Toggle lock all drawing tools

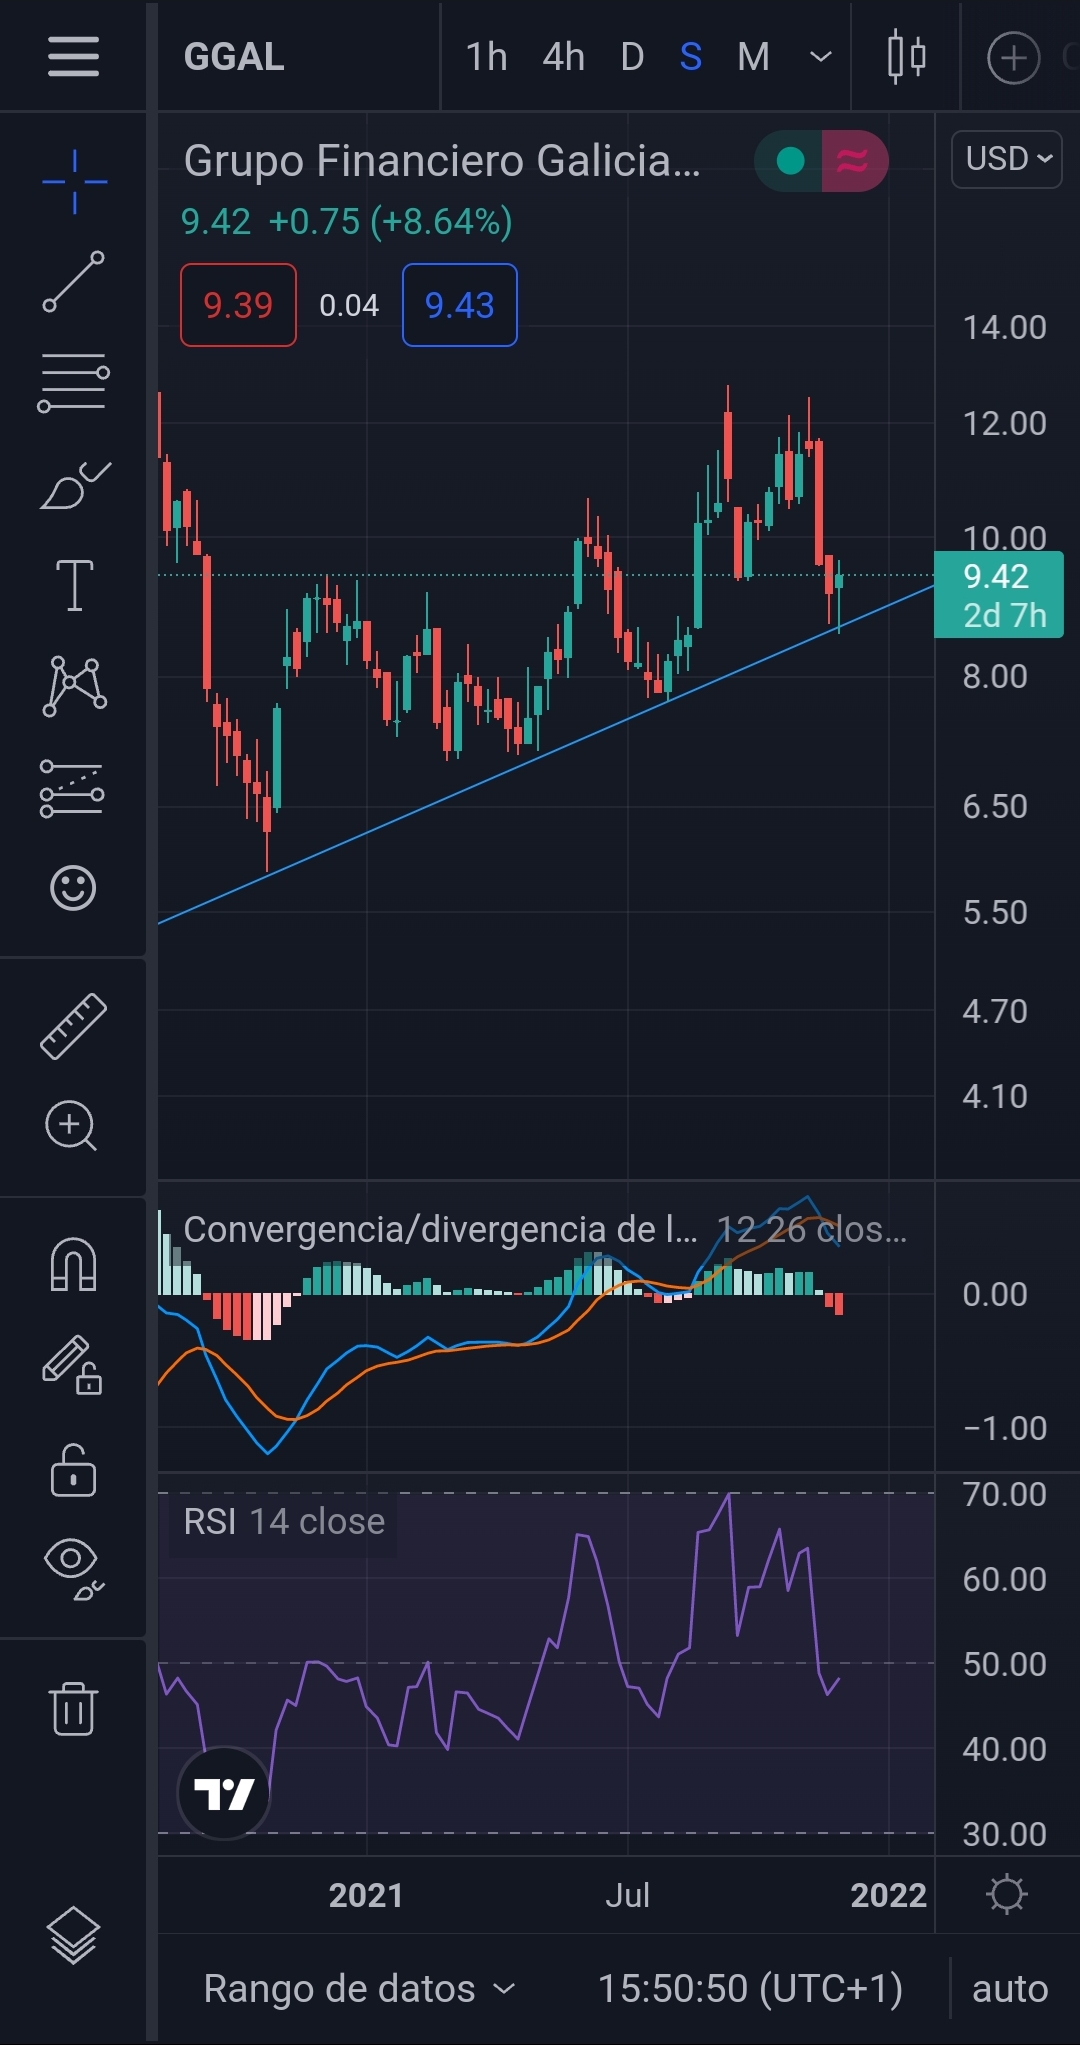(73, 1470)
